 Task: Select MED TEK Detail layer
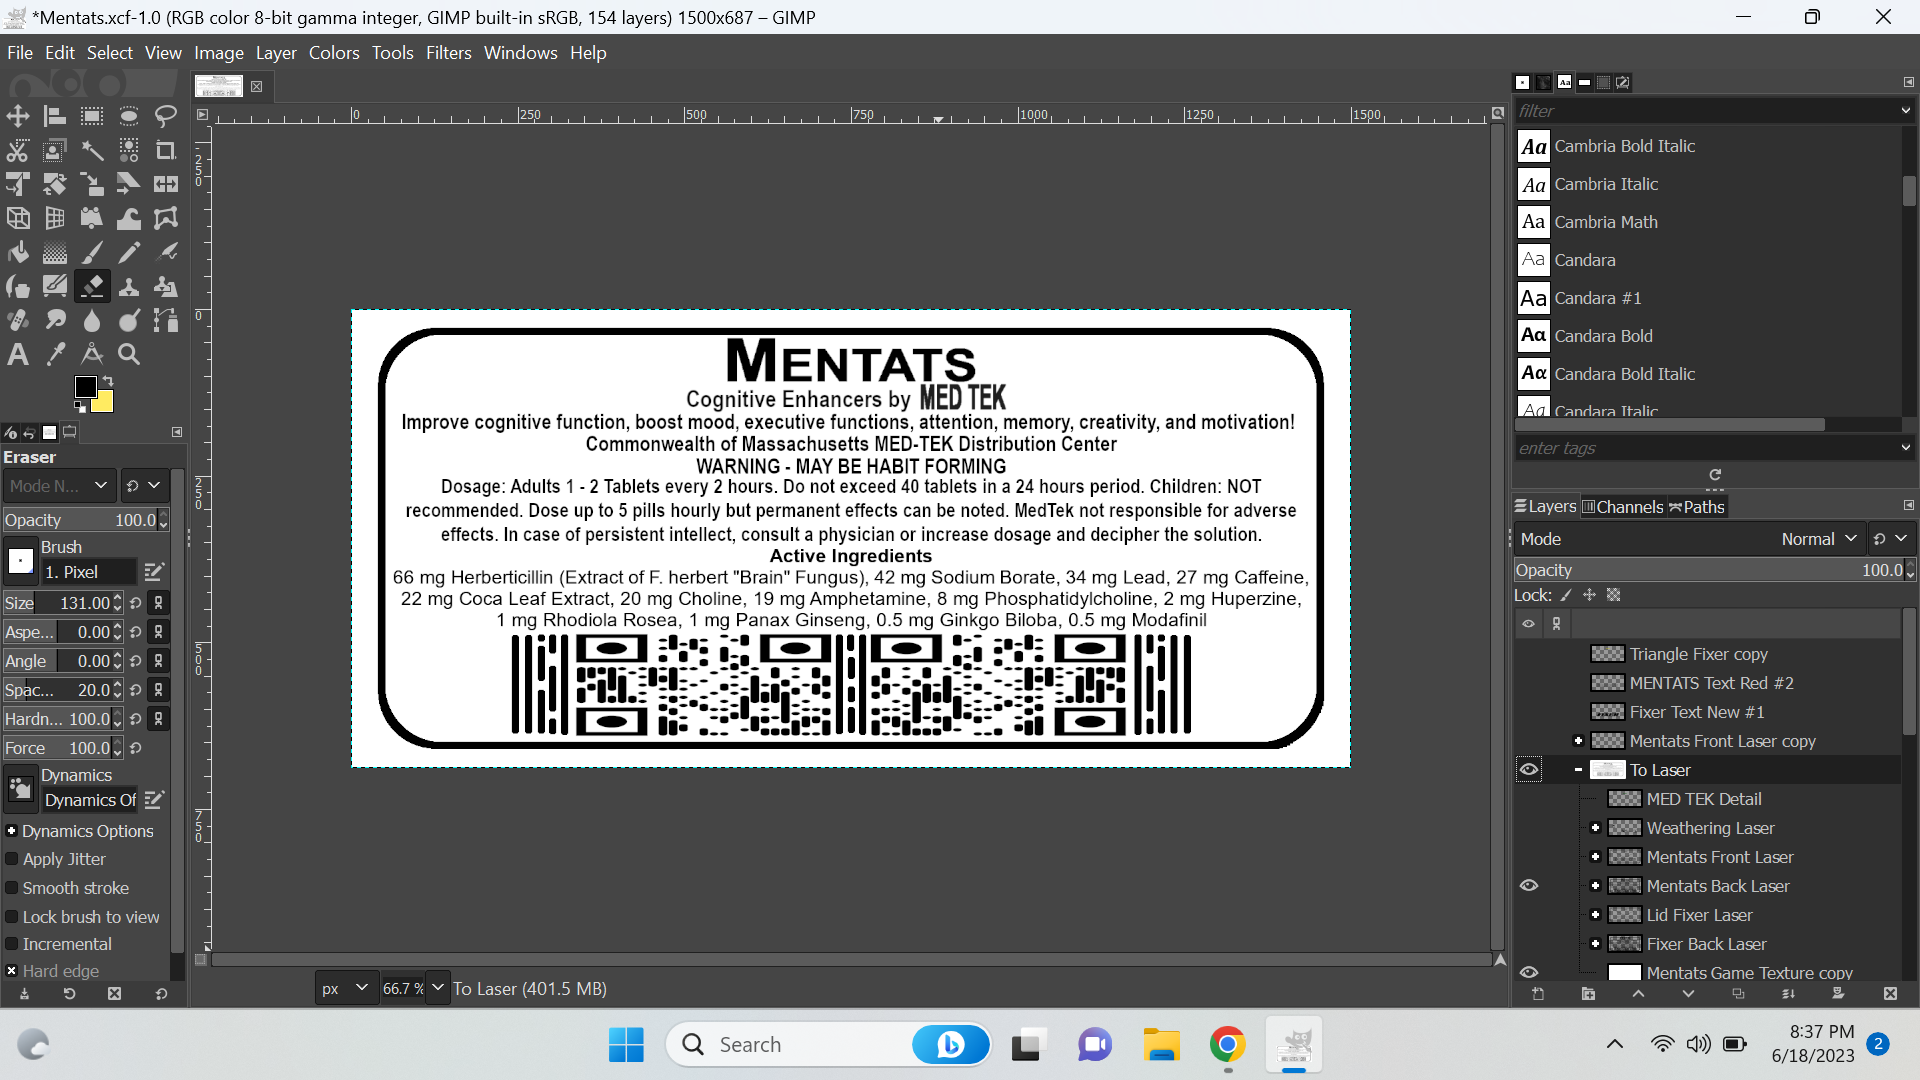(1703, 799)
